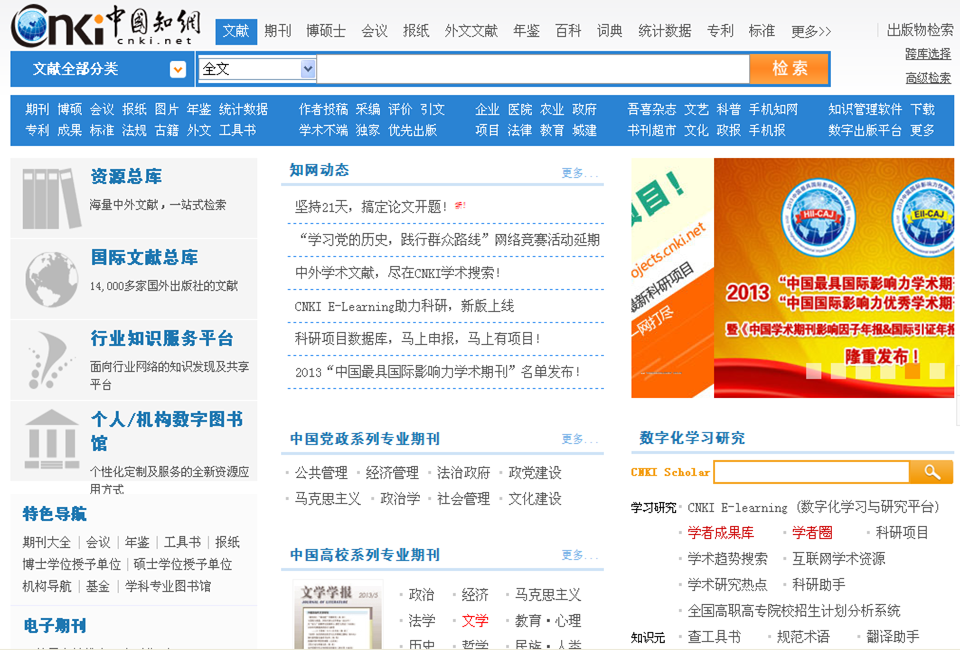Open red 文学 category link

[475, 621]
